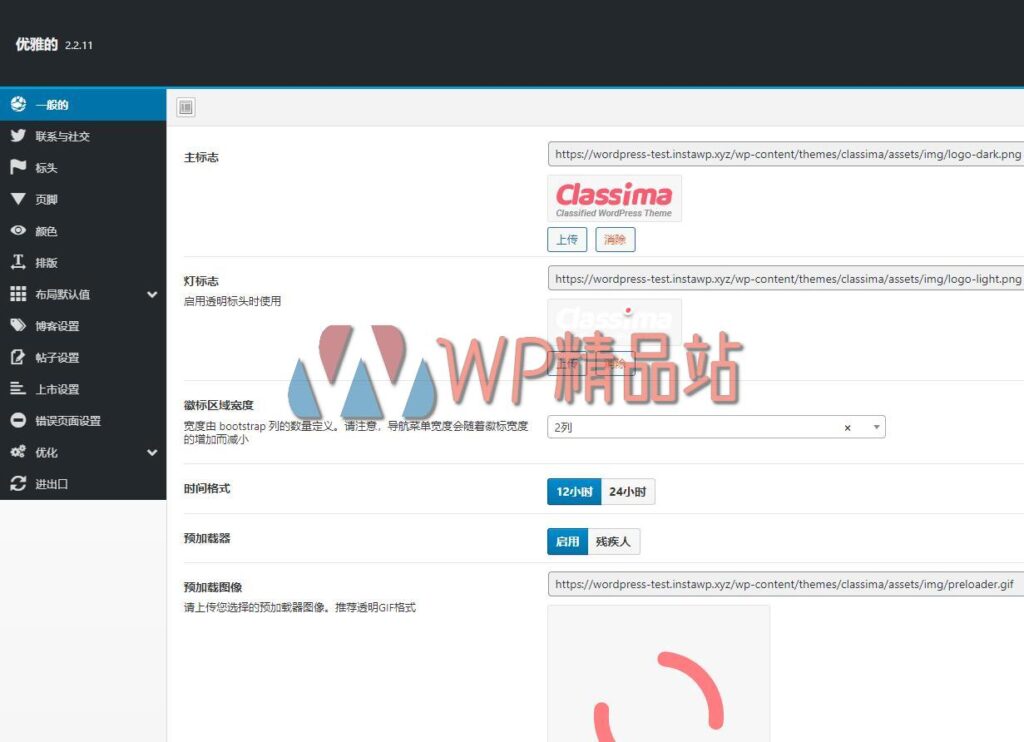Expand the 优化 submenu chevron
The image size is (1024, 742).
pyautogui.click(x=152, y=453)
